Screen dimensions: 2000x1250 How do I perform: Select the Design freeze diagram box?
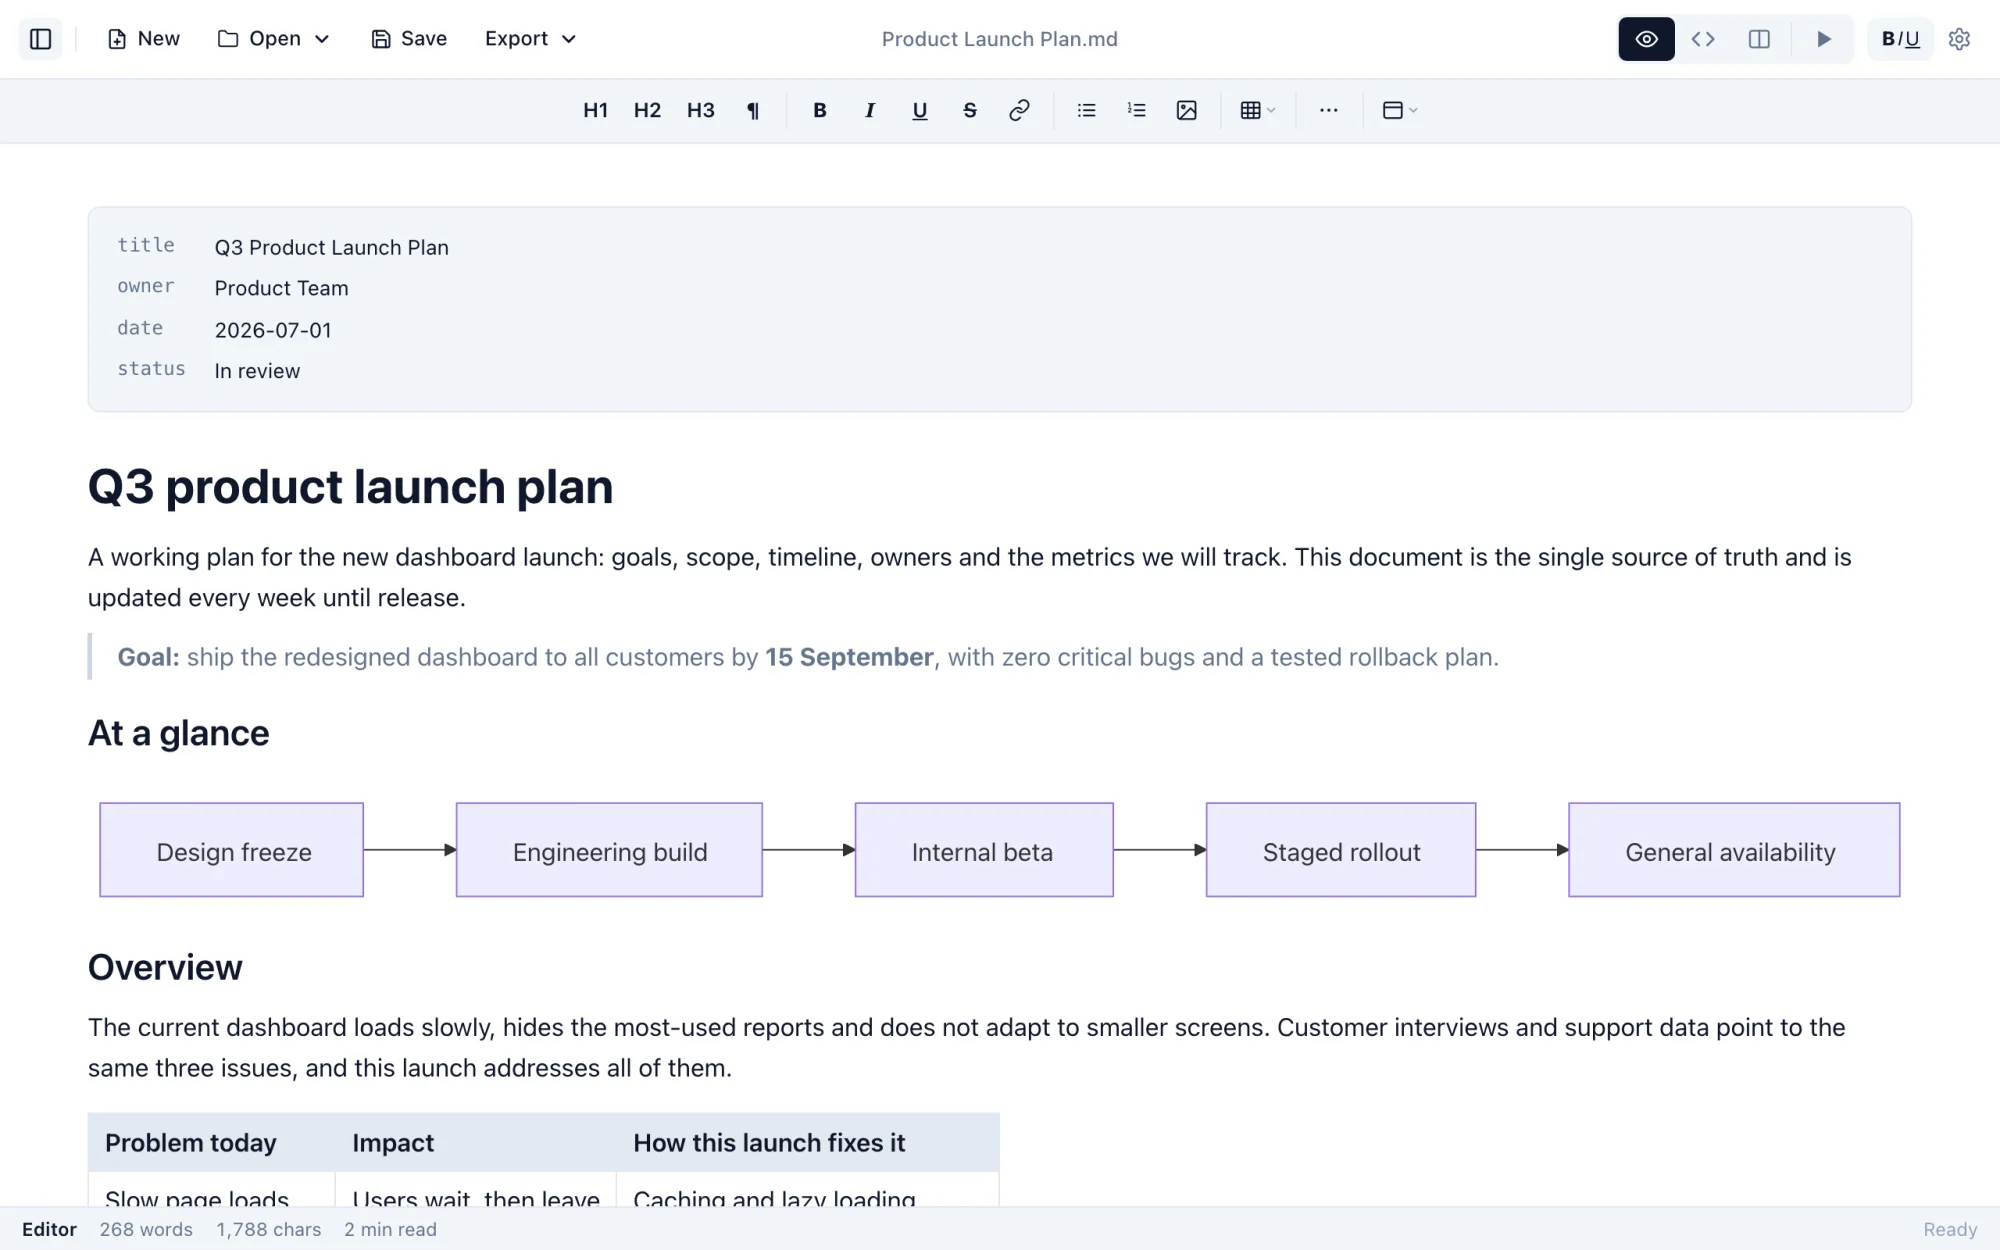coord(232,850)
